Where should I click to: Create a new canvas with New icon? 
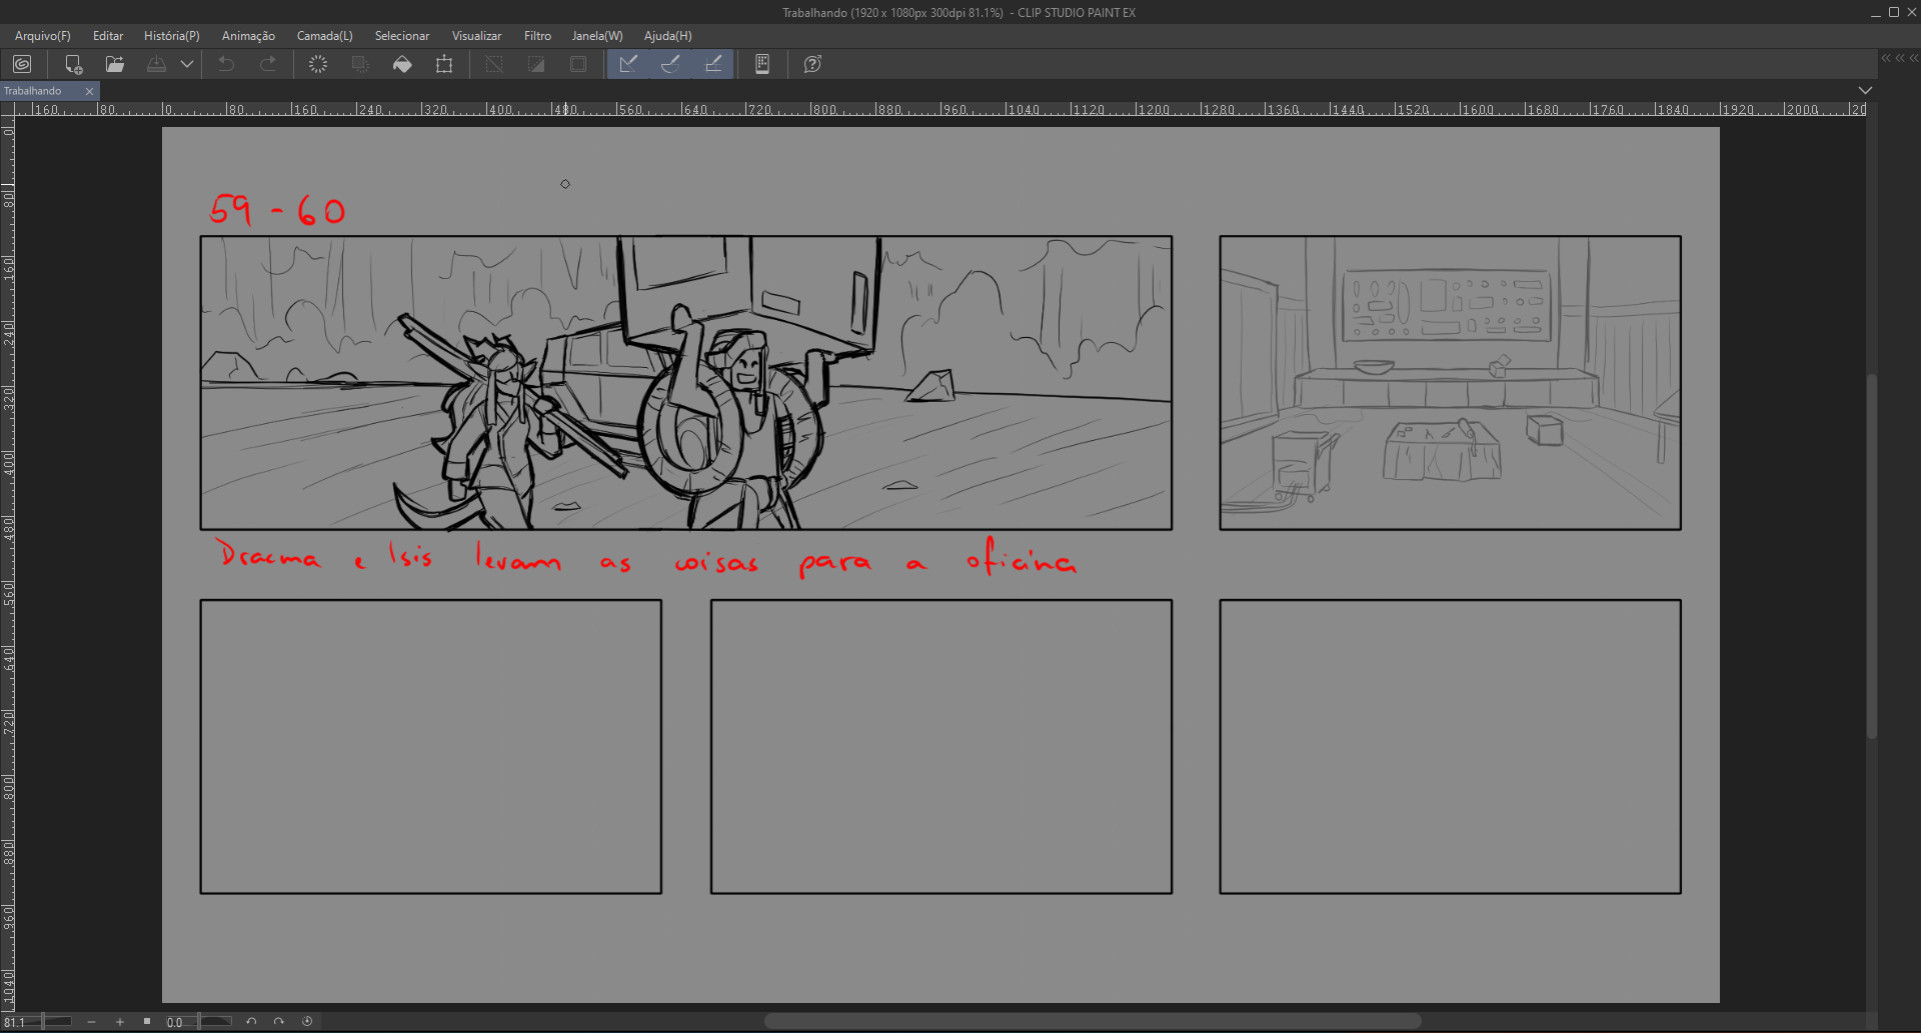click(73, 64)
